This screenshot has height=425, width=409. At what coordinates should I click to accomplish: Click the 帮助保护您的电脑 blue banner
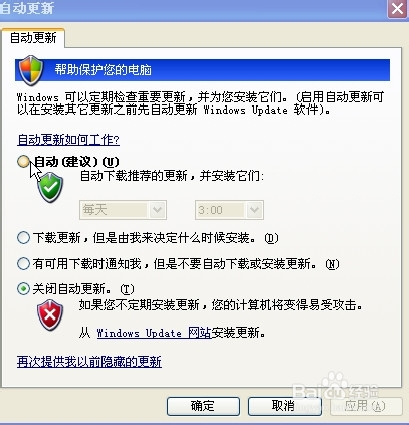coord(202,70)
